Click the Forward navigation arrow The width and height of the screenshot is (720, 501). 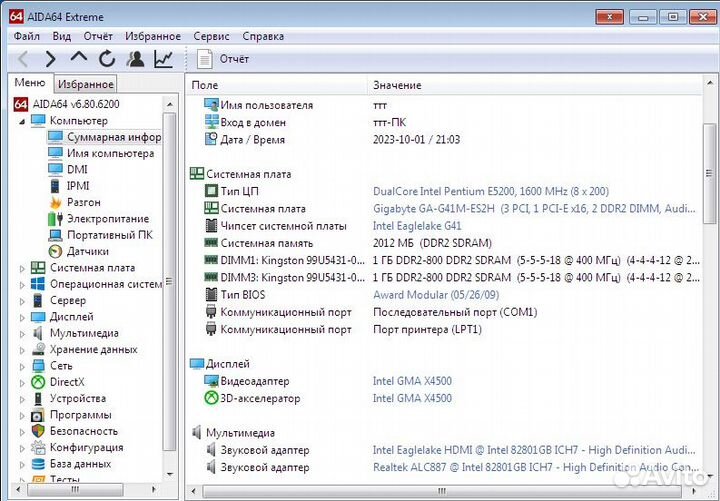coord(51,59)
